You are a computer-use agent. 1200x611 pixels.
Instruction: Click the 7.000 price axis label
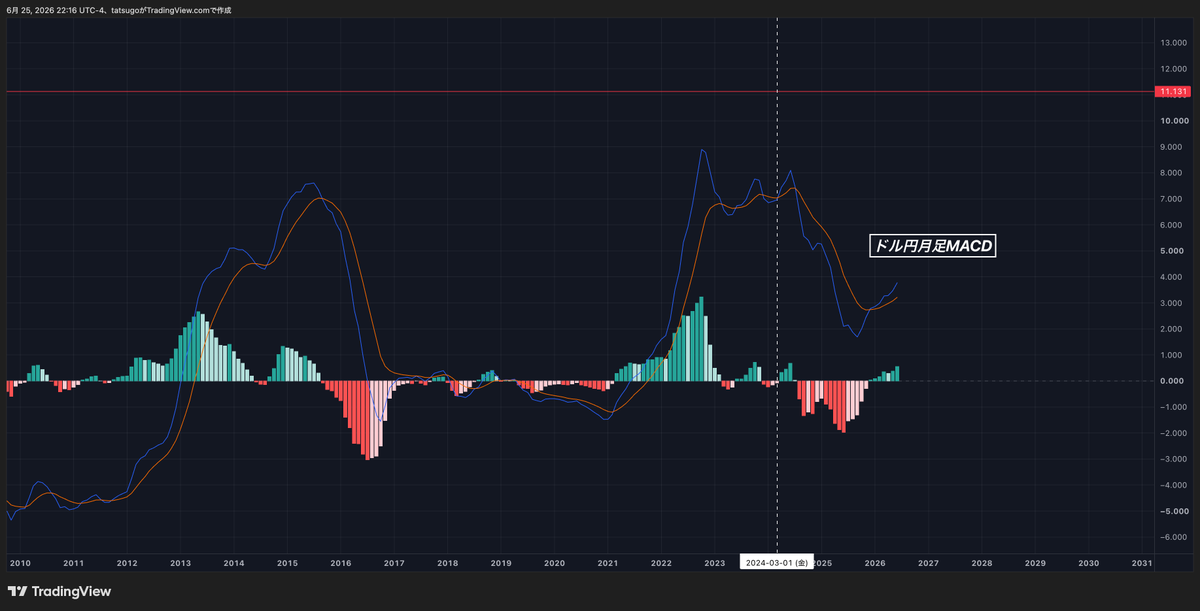tap(1172, 198)
